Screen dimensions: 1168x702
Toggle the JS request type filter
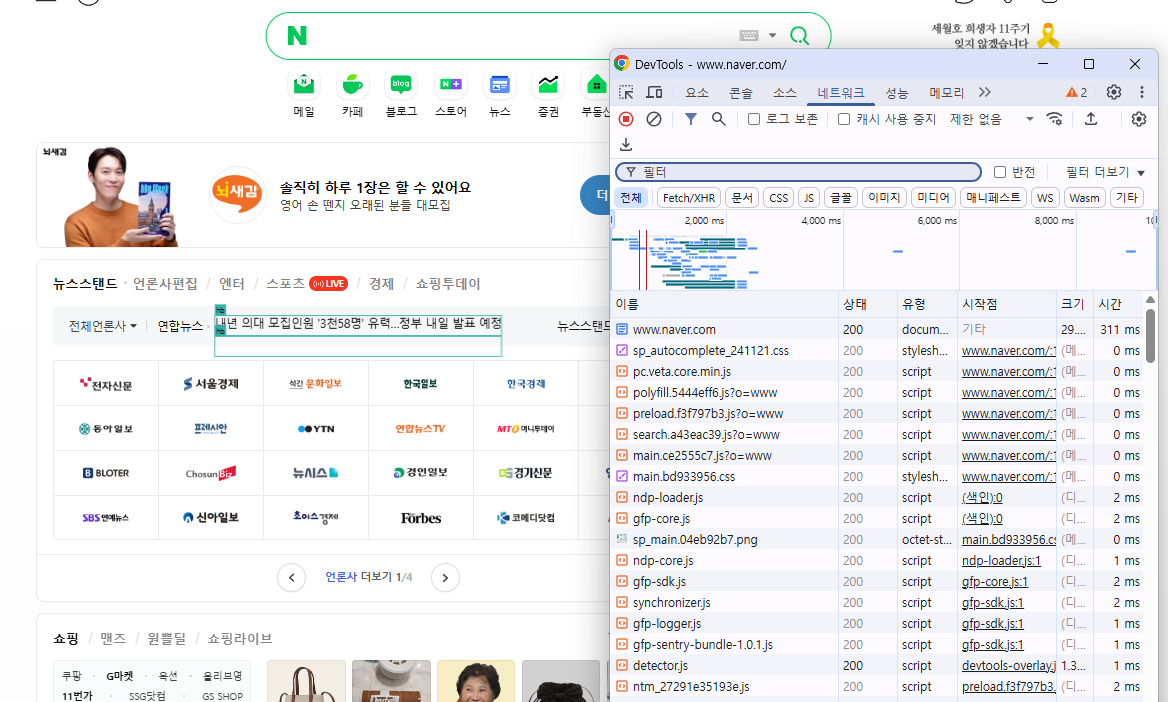click(x=809, y=197)
